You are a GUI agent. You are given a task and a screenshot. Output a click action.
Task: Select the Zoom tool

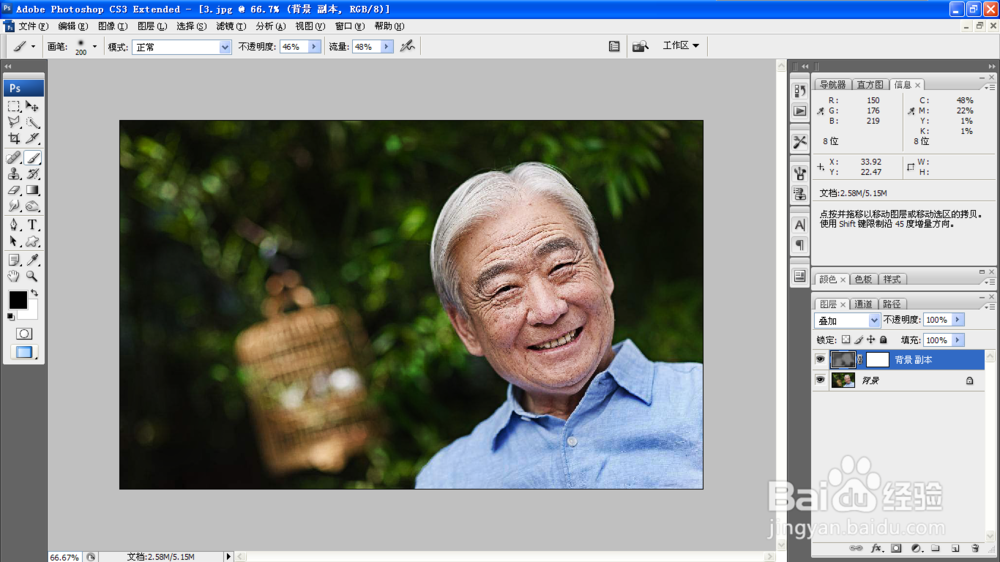tap(32, 276)
